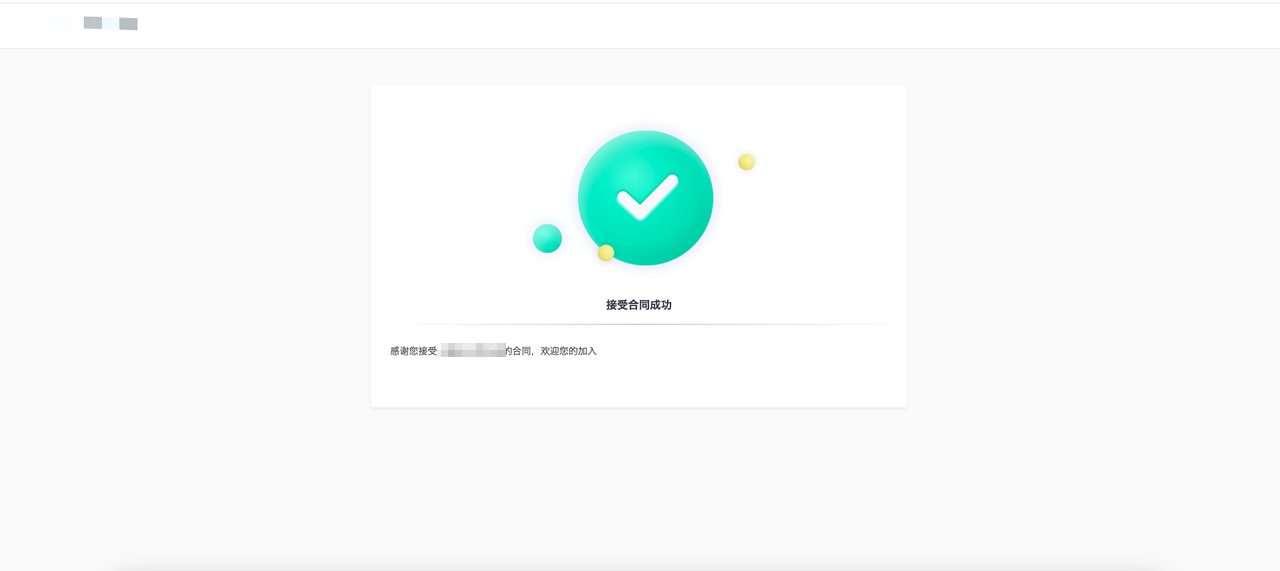Click empty white space below the thank-you message
The width and height of the screenshot is (1280, 571).
(x=639, y=383)
